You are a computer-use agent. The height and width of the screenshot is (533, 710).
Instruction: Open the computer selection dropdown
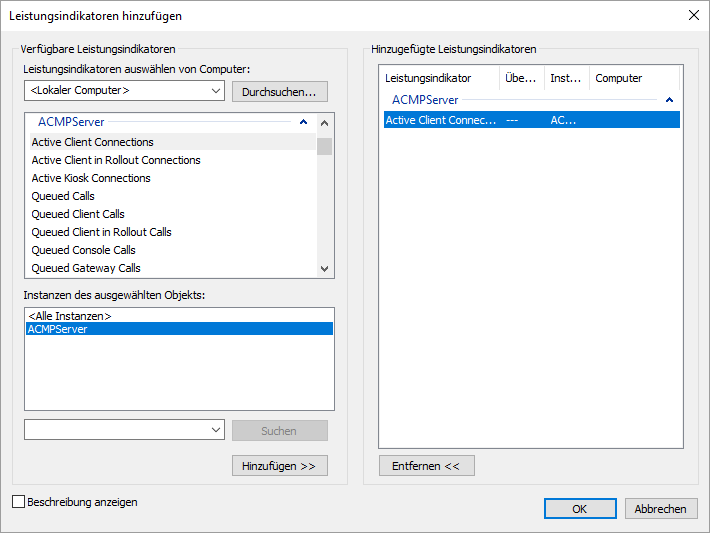point(217,92)
